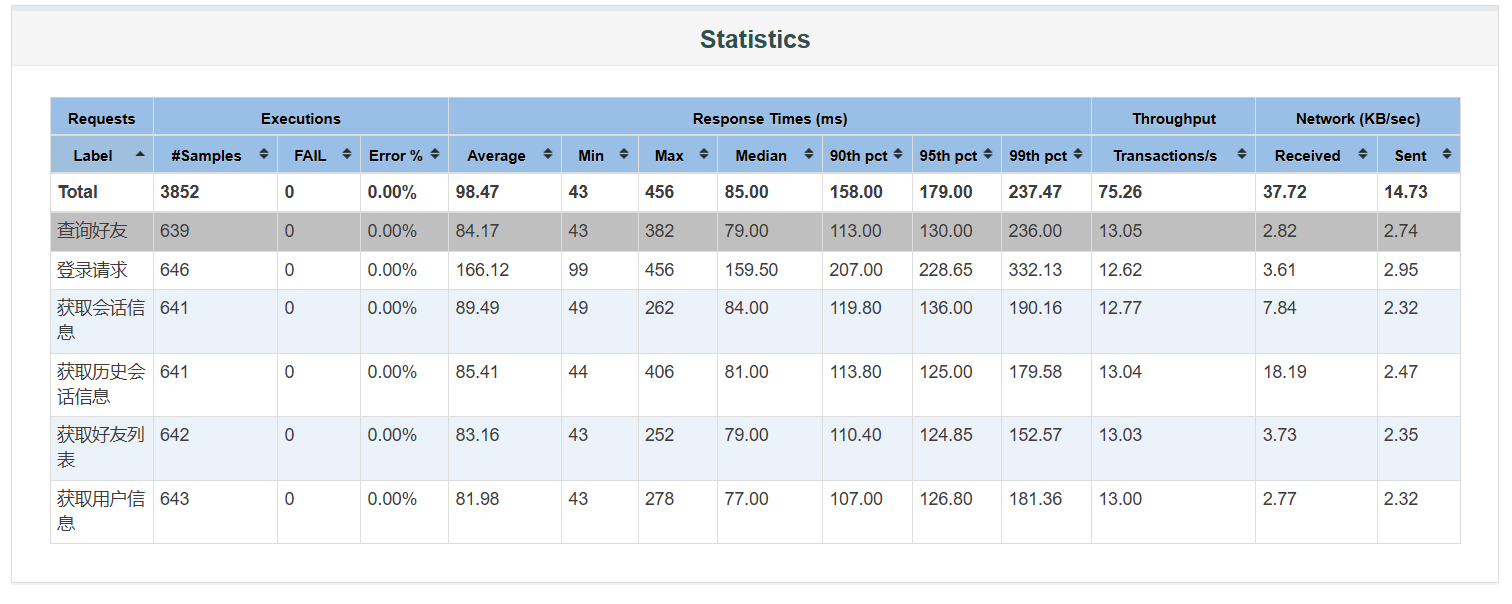Click 获取会话信息 received value 7.84
Screen dimensions: 1512x604
point(1280,308)
